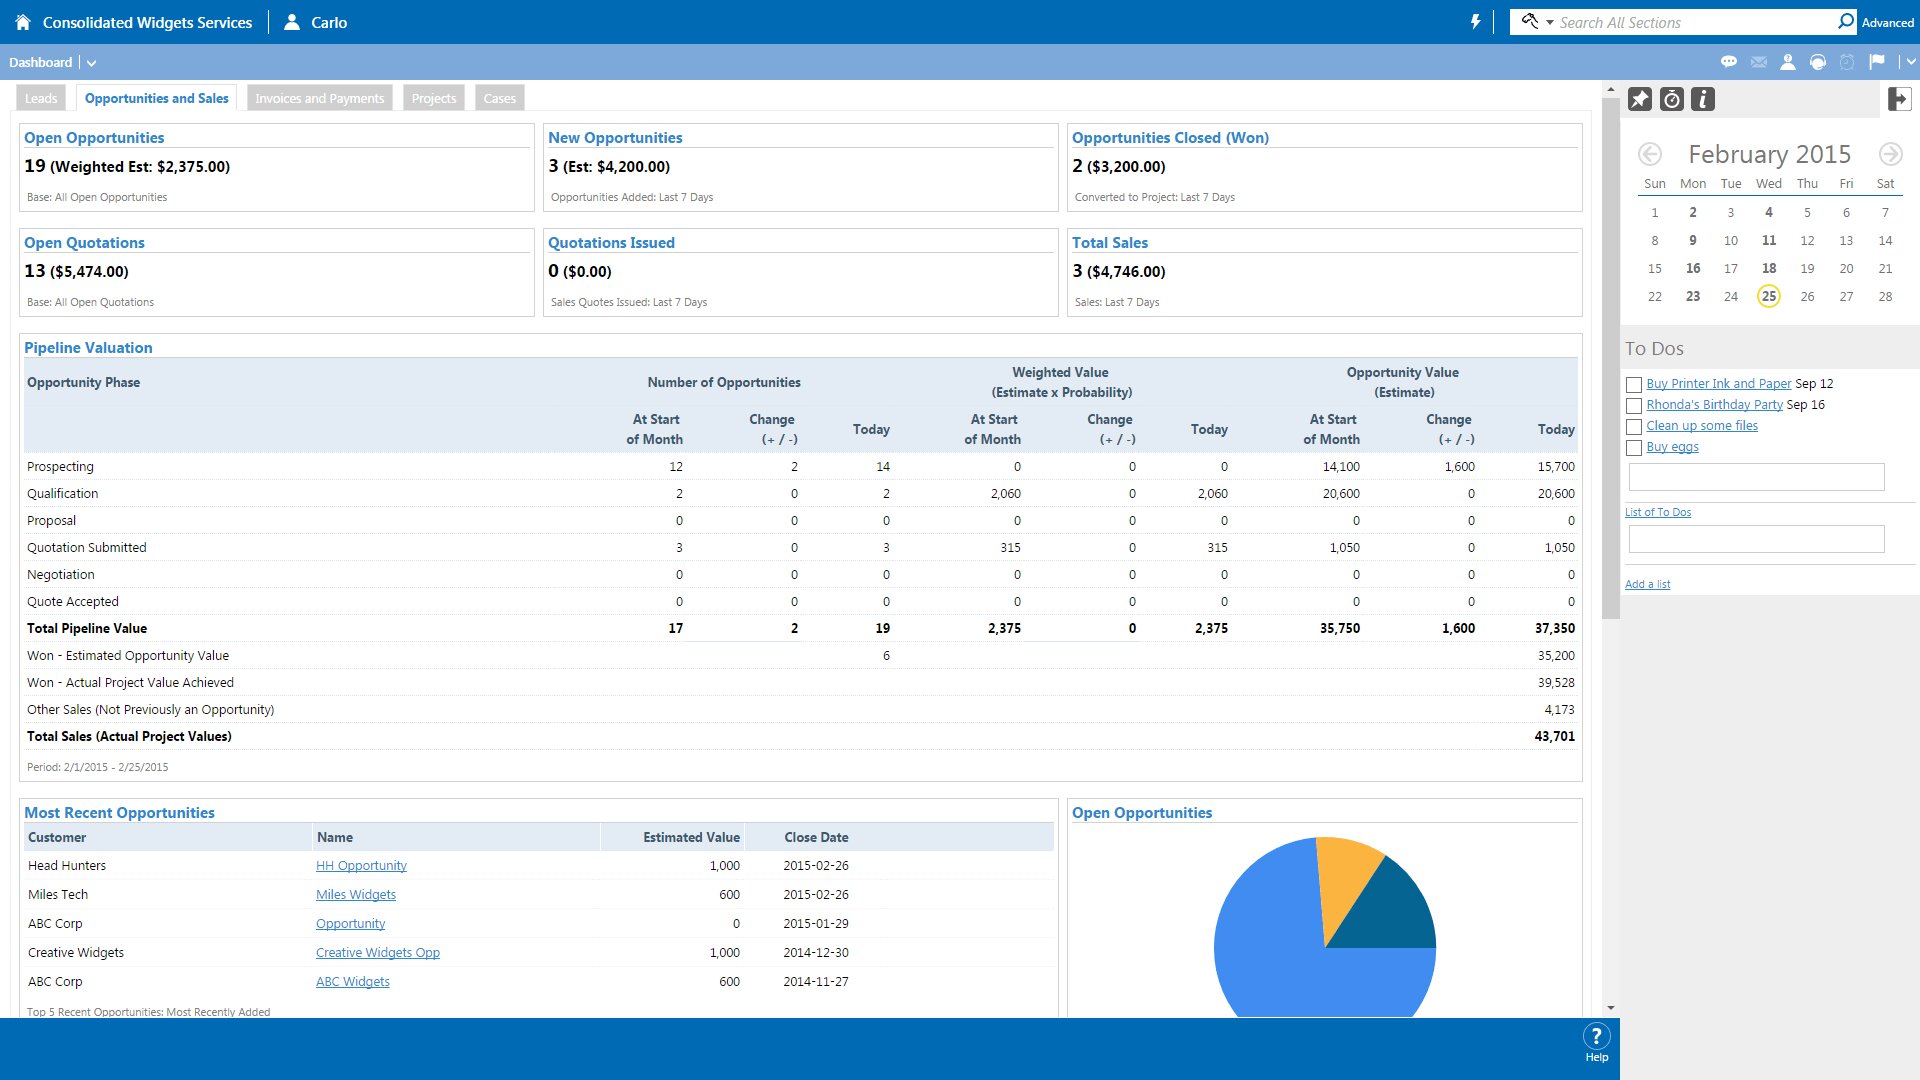Tick Rhonda's Birthday Party checkbox
The width and height of the screenshot is (1920, 1080).
[x=1634, y=406]
